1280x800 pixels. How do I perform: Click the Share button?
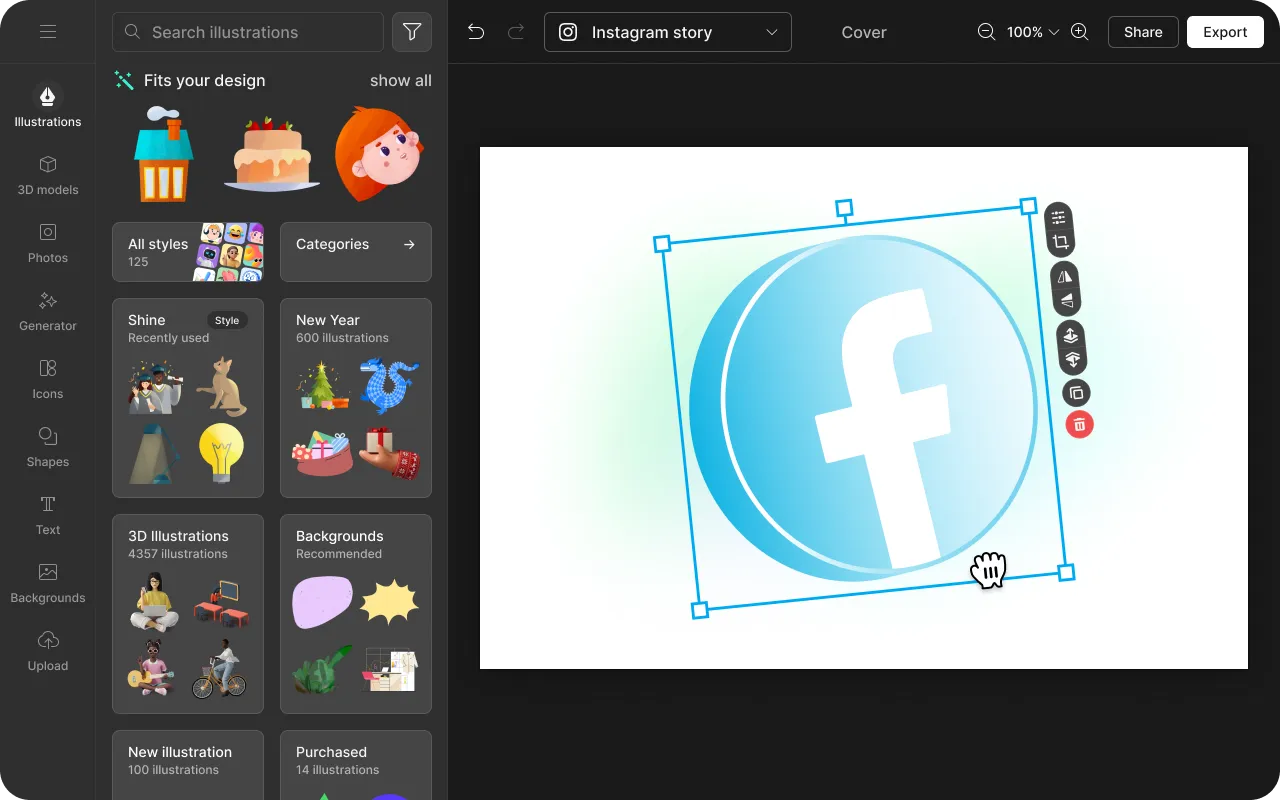point(1143,32)
